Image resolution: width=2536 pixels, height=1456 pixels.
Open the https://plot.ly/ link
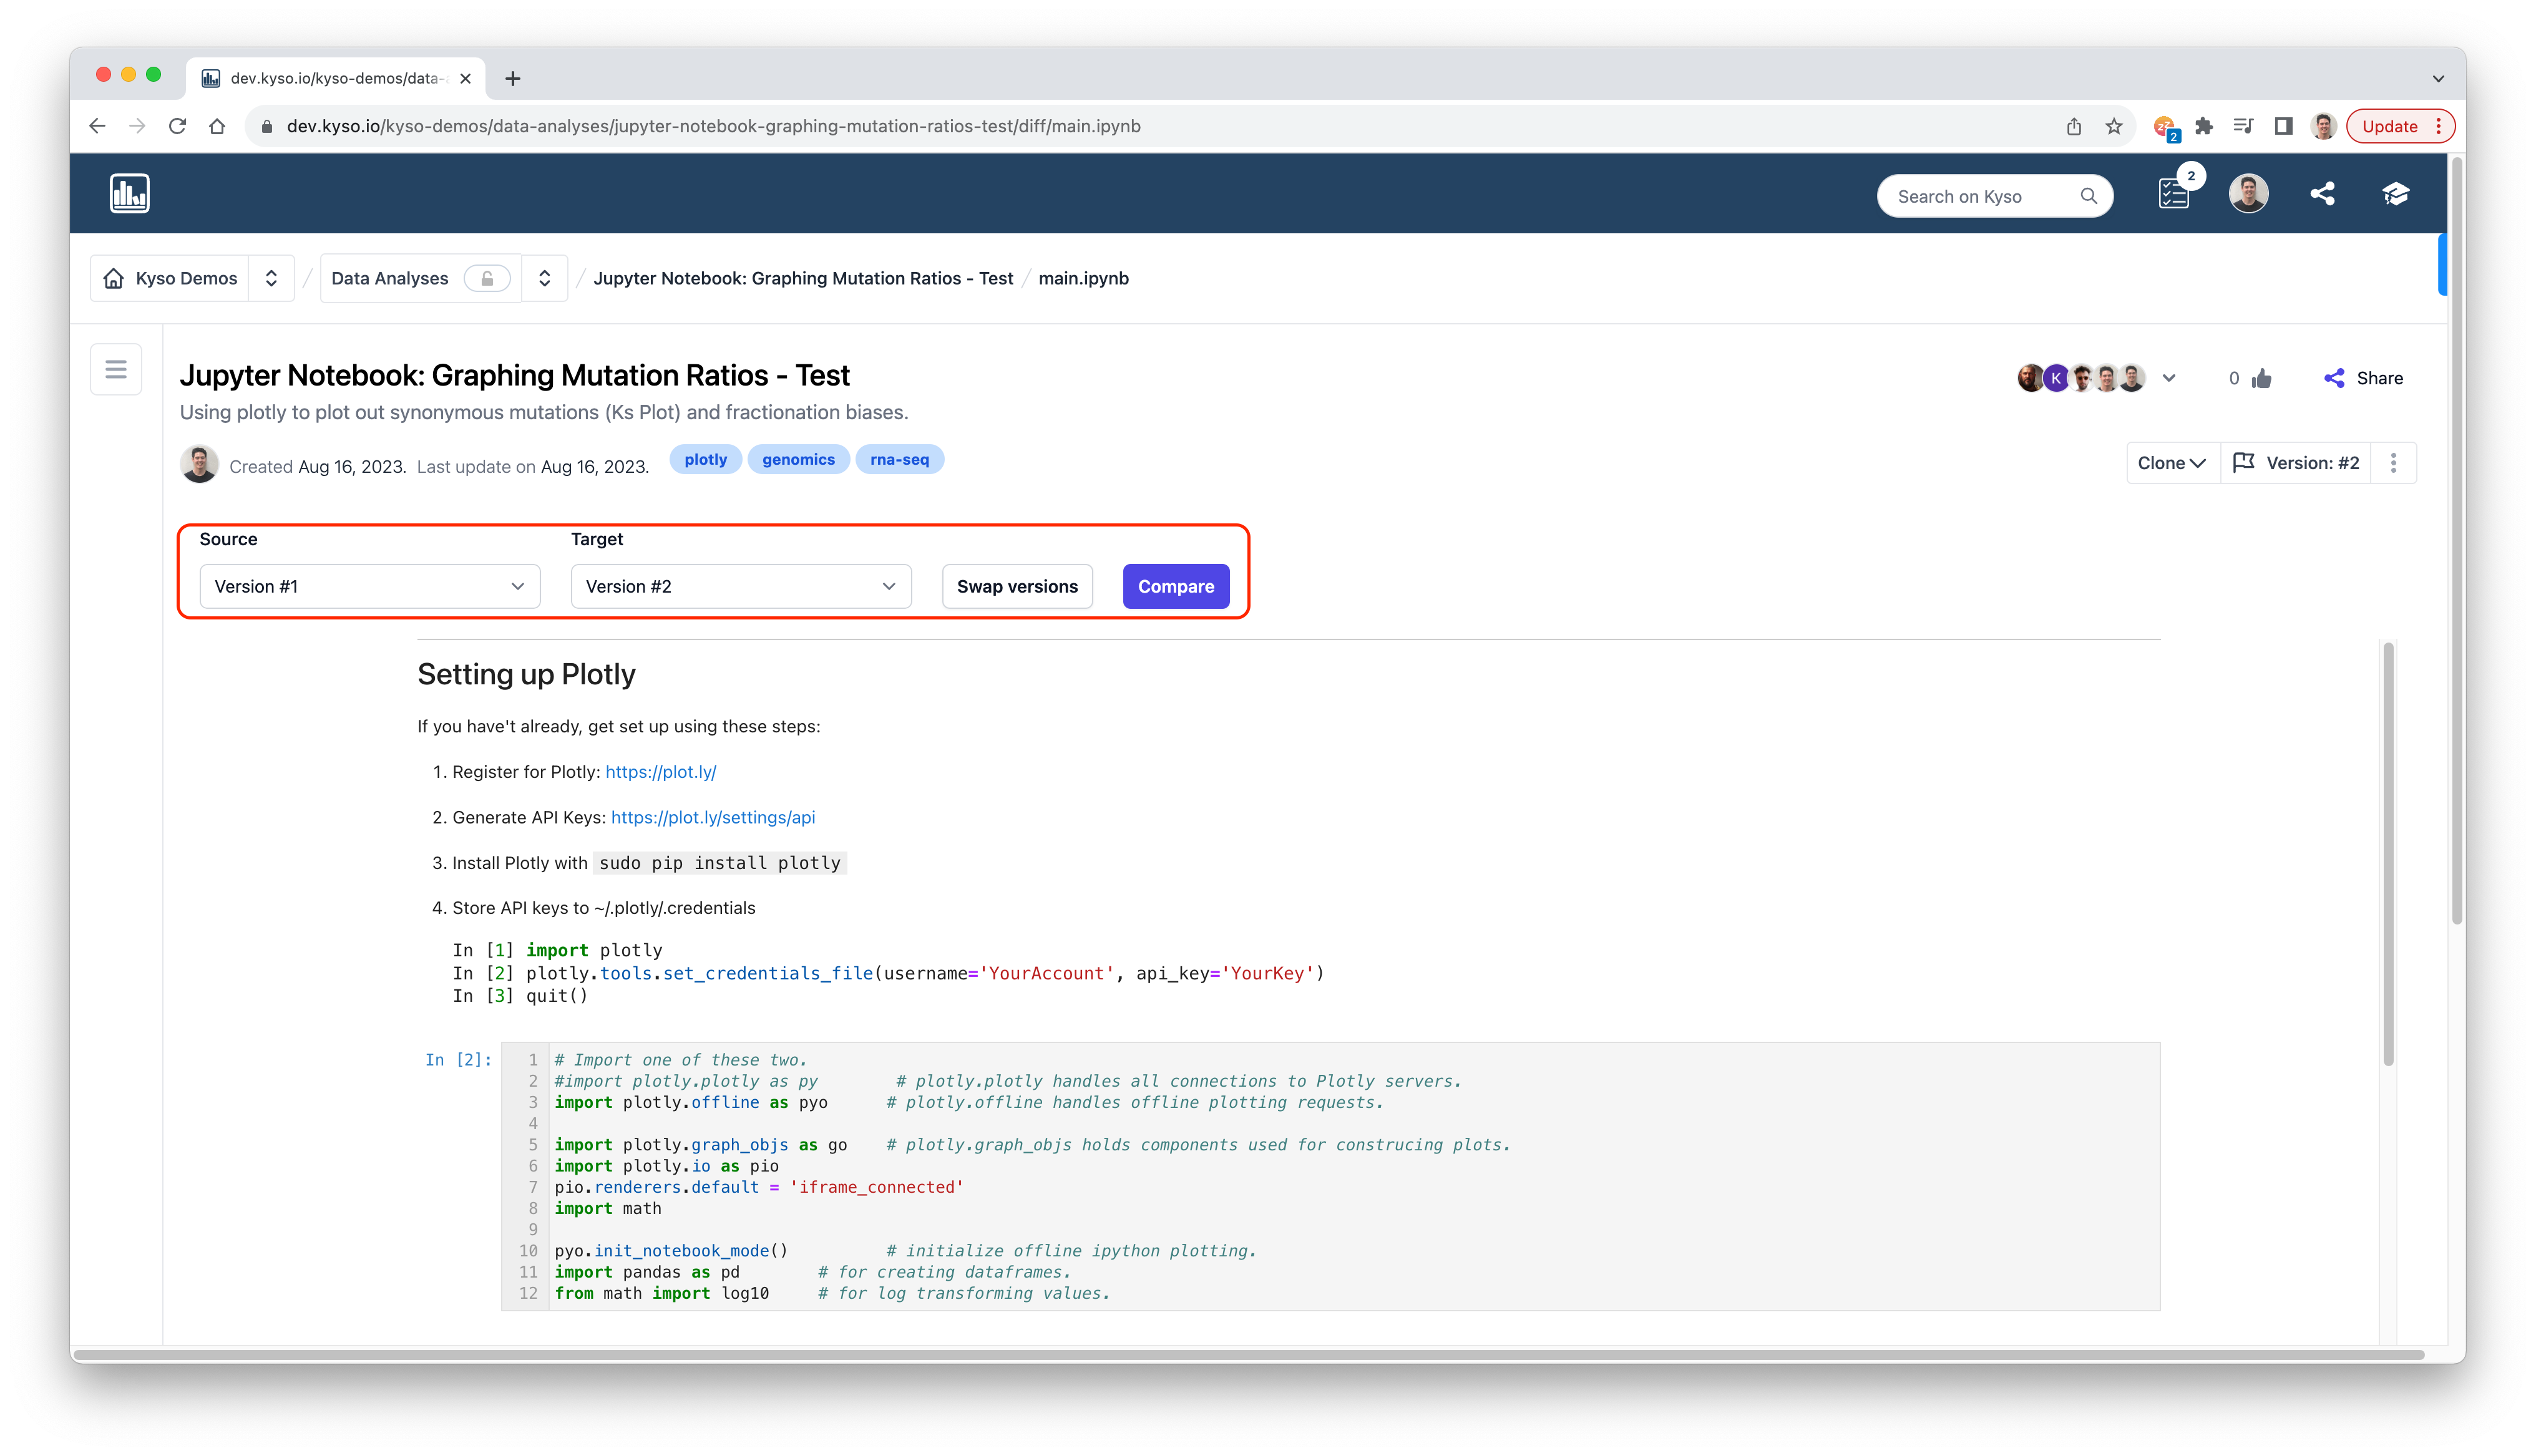click(660, 771)
